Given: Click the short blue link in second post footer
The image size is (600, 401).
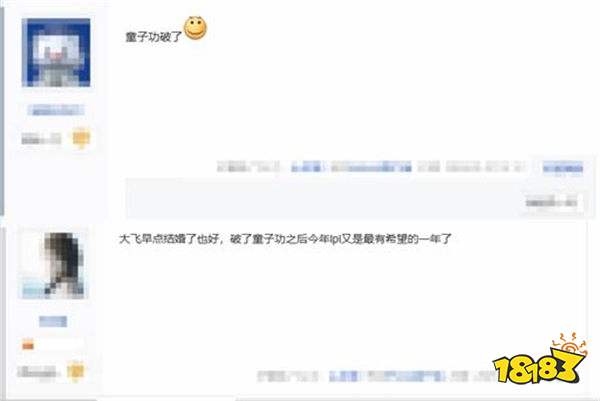Looking at the screenshot, I should (x=343, y=377).
